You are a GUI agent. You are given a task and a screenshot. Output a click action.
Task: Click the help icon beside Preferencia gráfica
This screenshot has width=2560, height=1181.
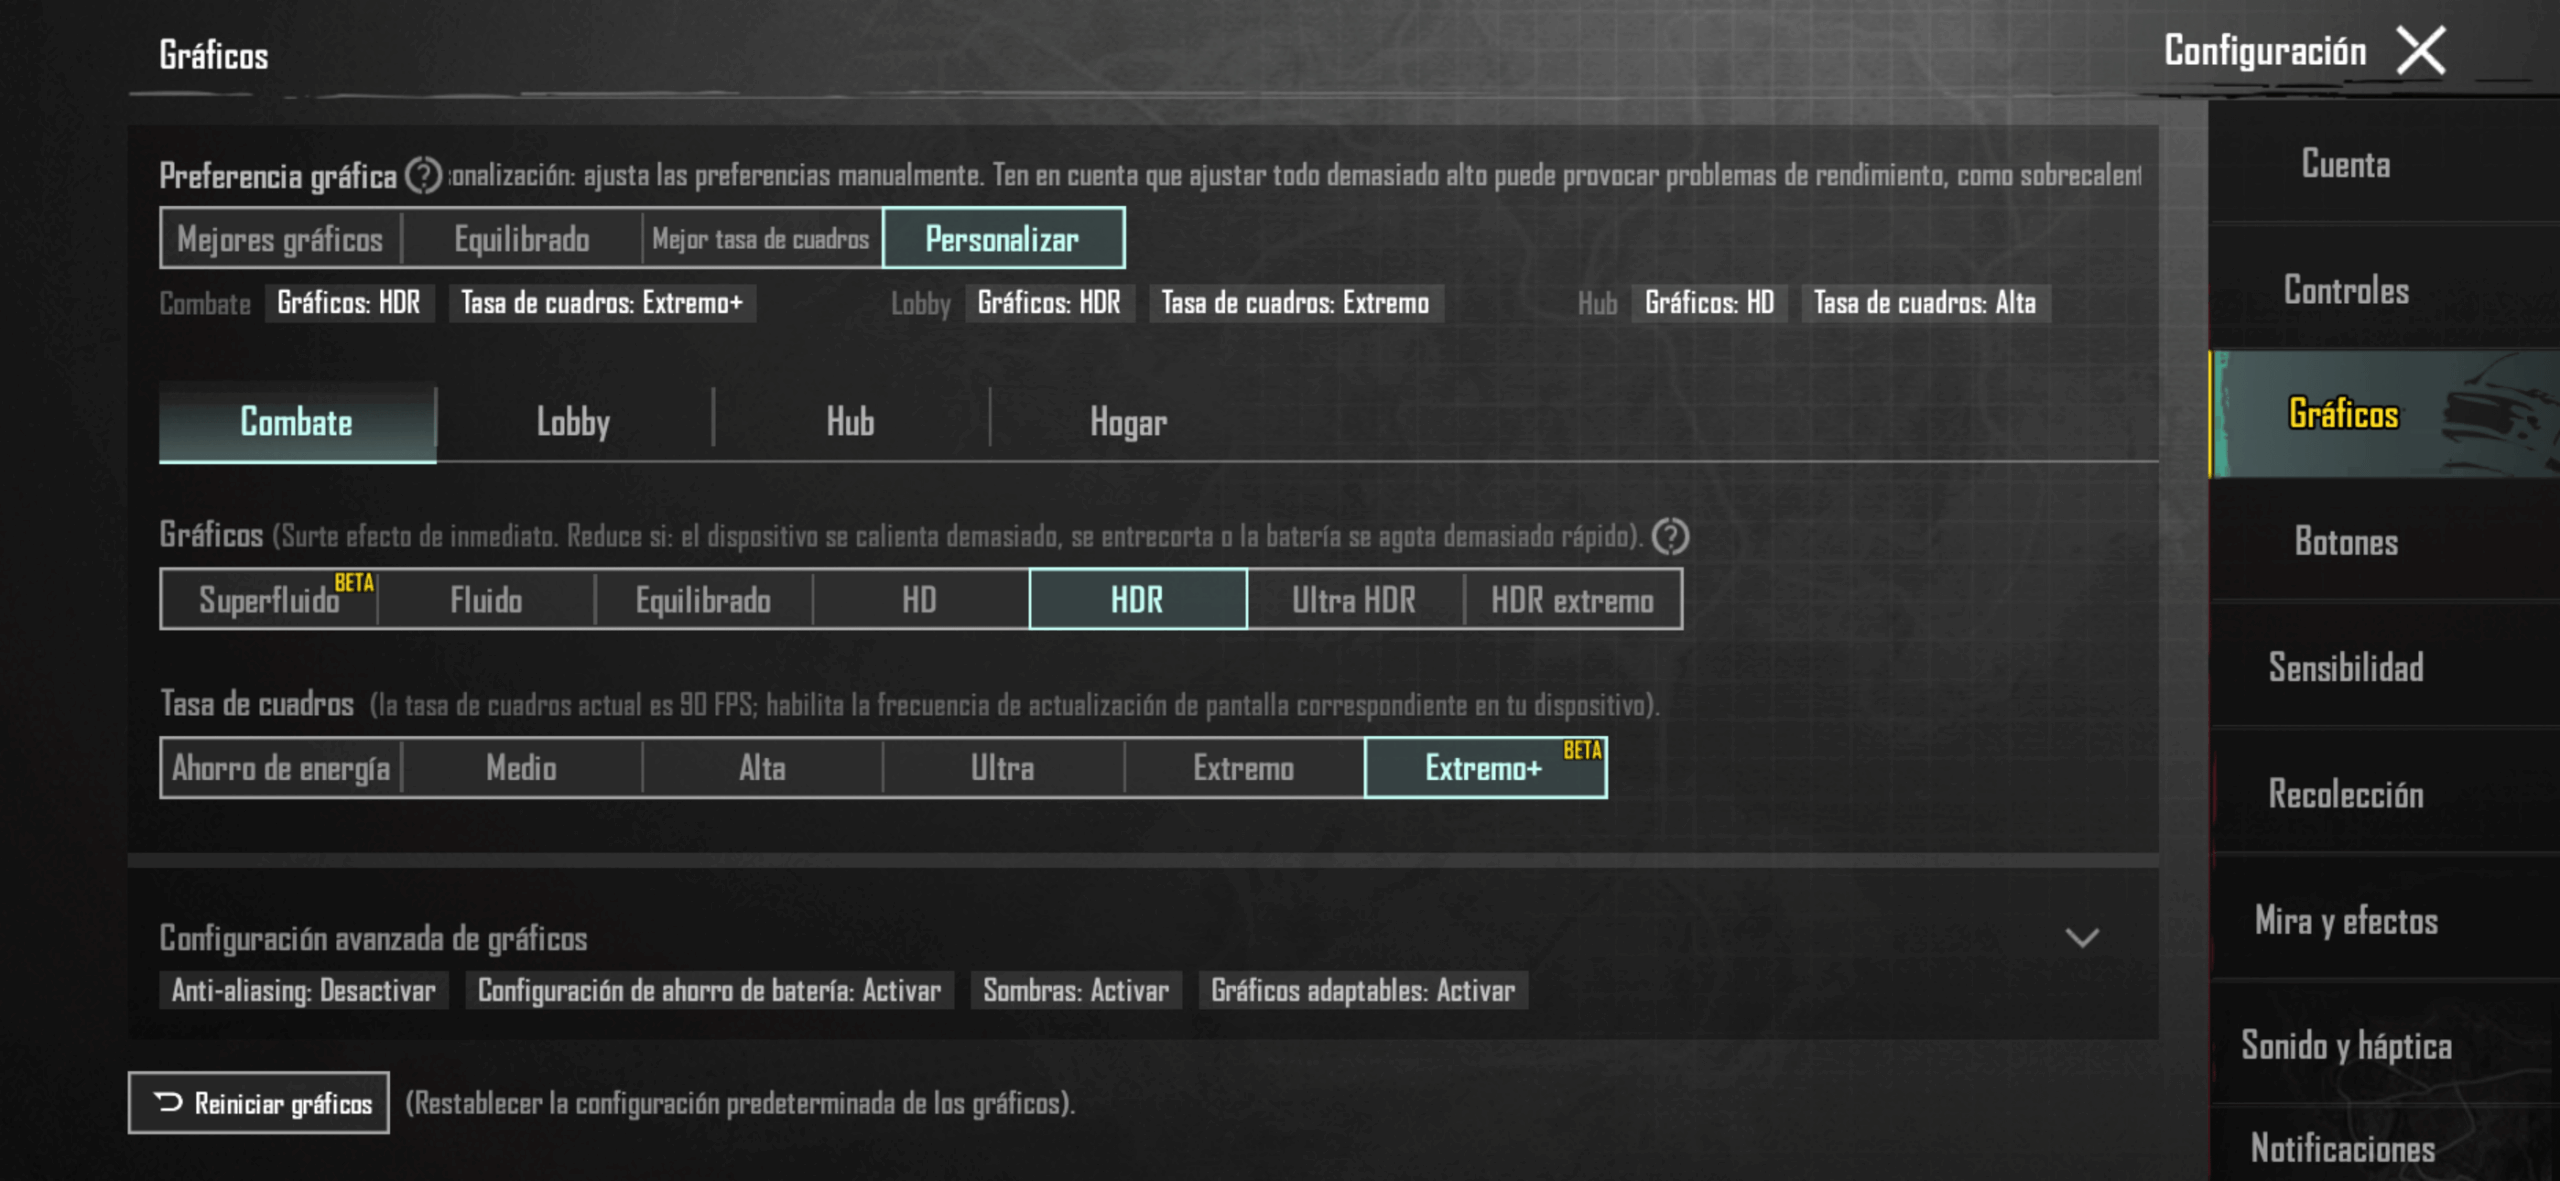click(423, 176)
